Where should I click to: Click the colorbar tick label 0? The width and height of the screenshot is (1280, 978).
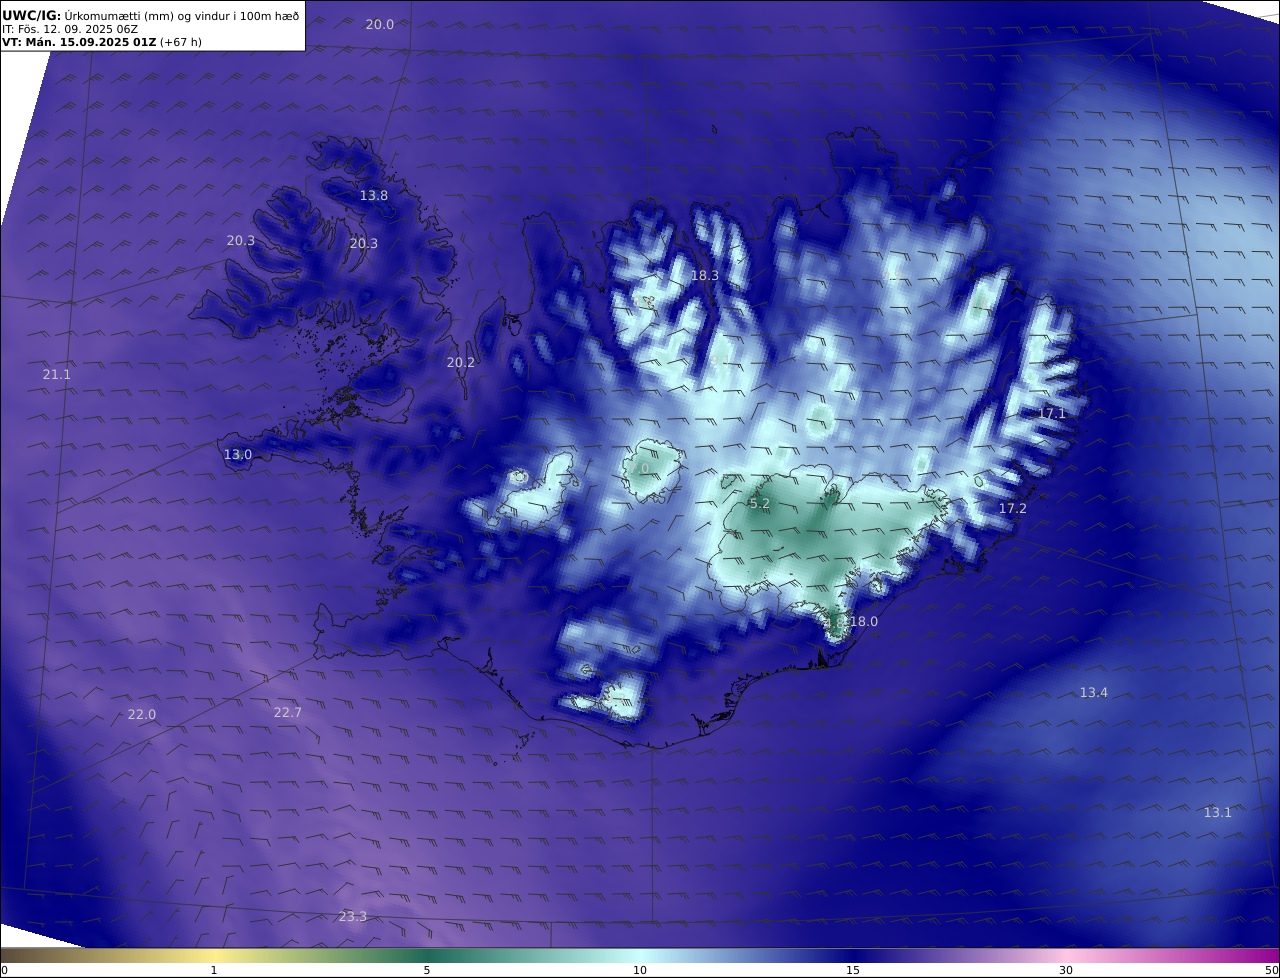(4, 970)
